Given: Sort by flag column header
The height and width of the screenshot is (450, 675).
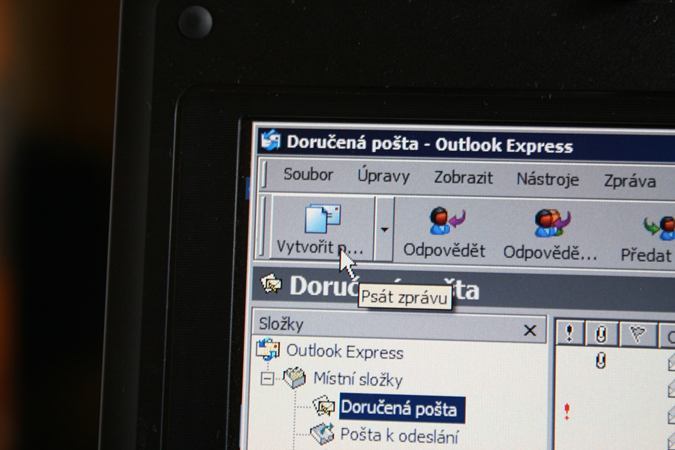Looking at the screenshot, I should [x=638, y=335].
